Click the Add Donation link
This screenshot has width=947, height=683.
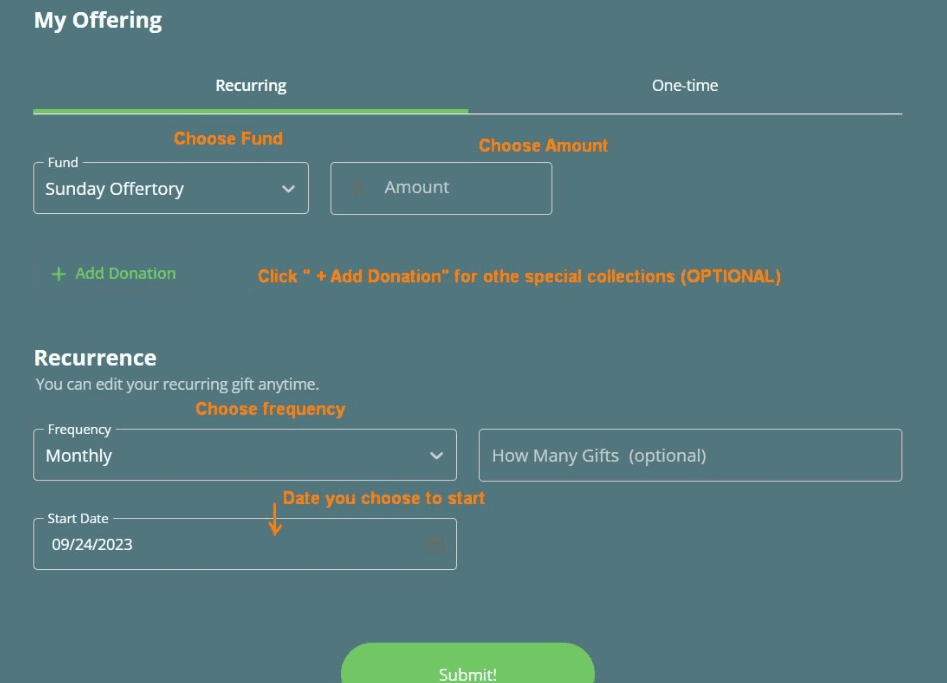coord(125,273)
